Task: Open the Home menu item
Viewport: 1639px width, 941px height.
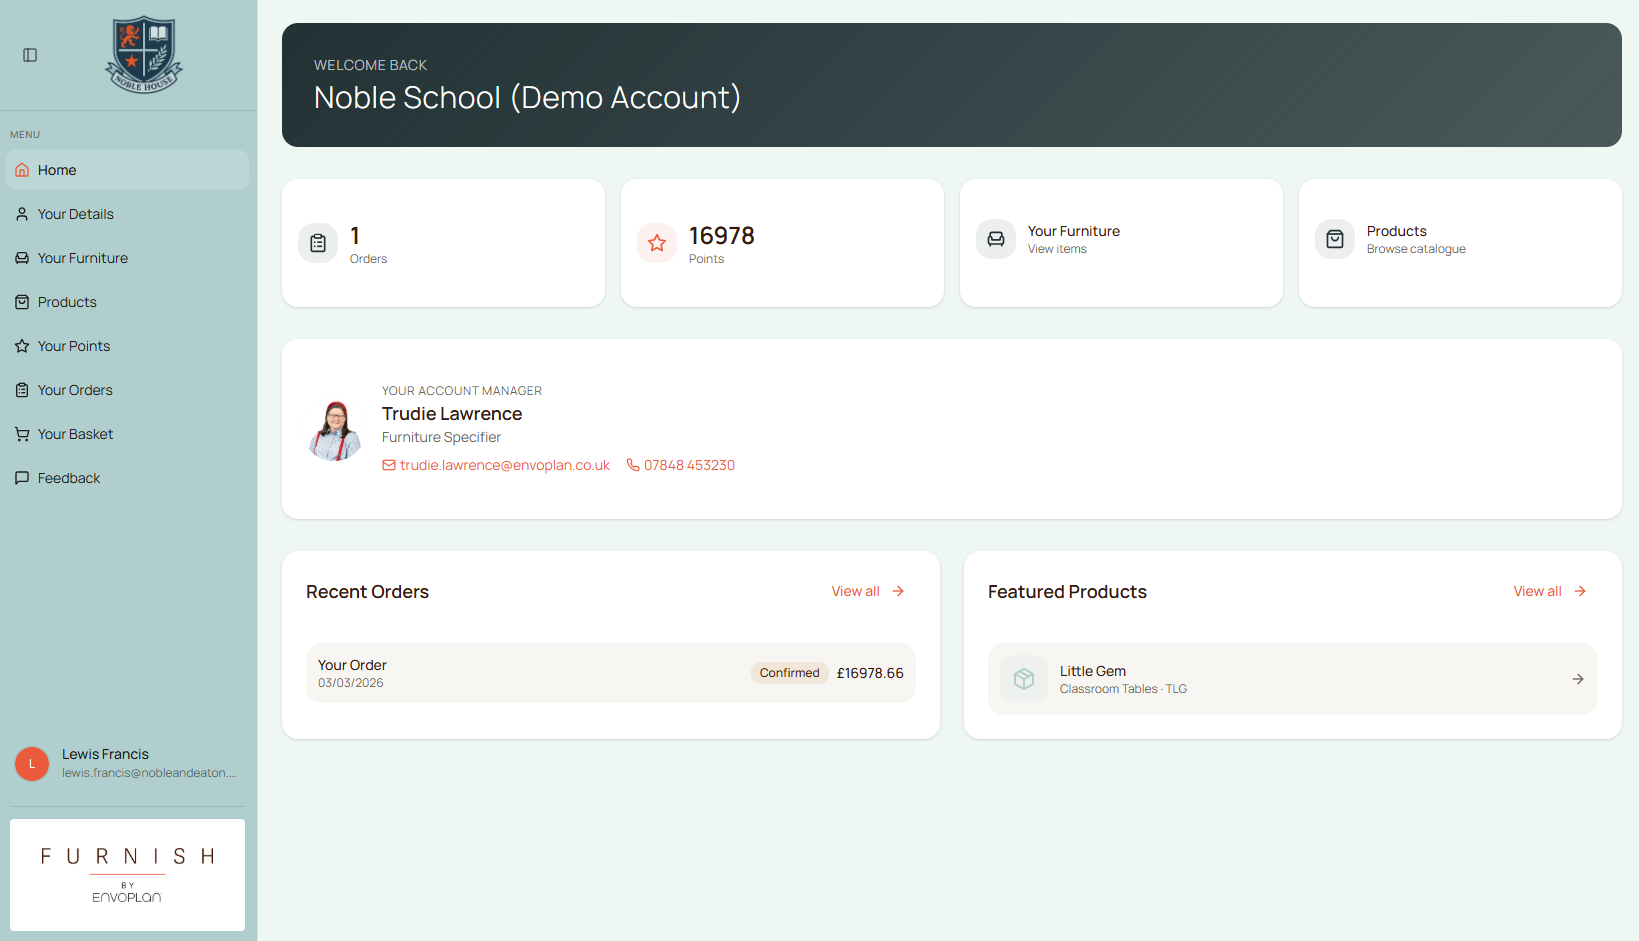Action: tap(127, 170)
